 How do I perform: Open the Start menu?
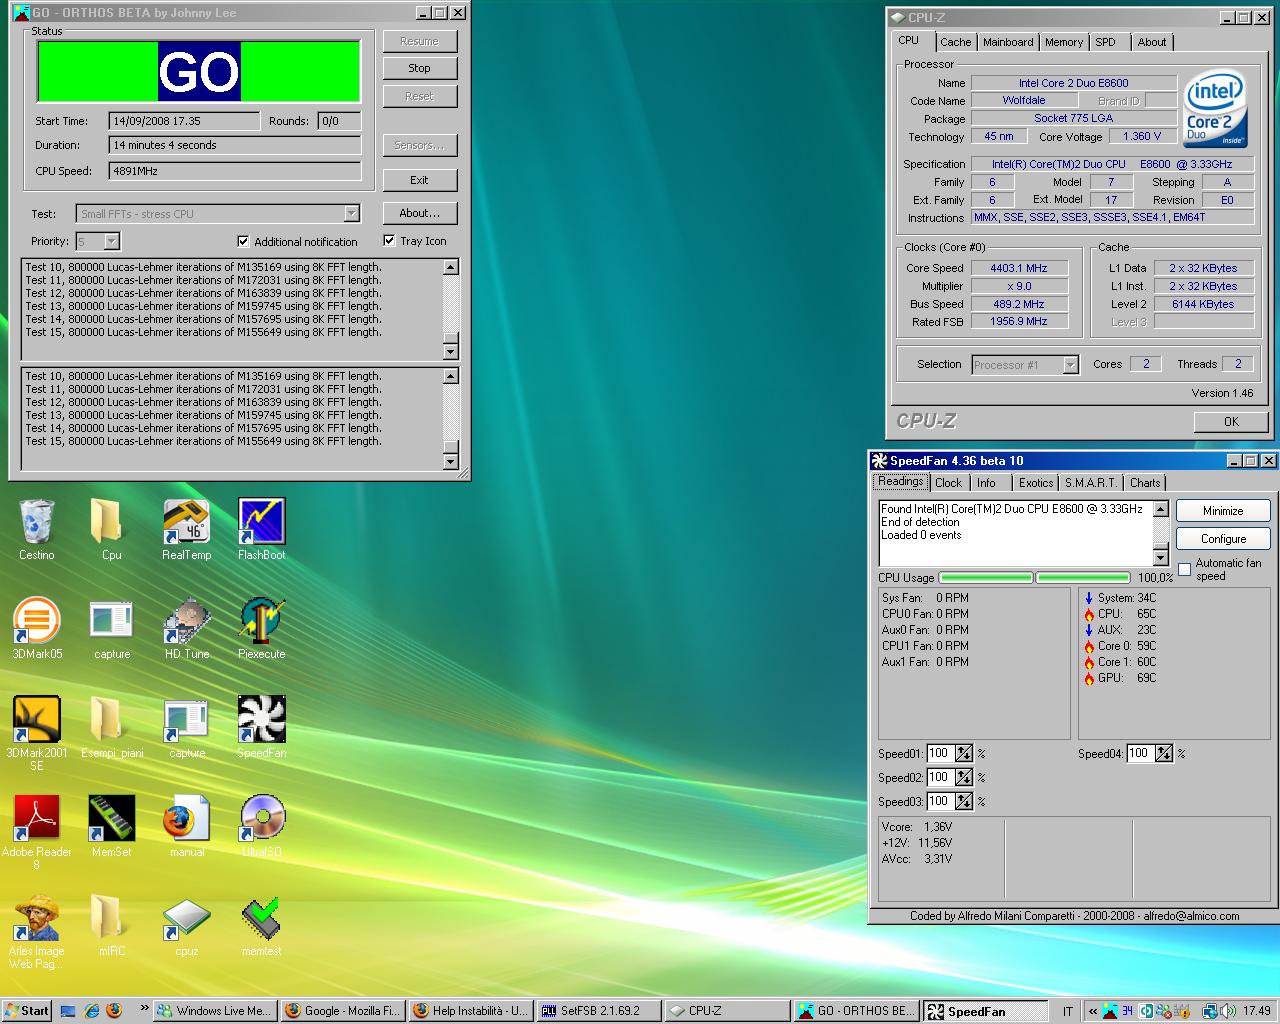pyautogui.click(x=26, y=1011)
